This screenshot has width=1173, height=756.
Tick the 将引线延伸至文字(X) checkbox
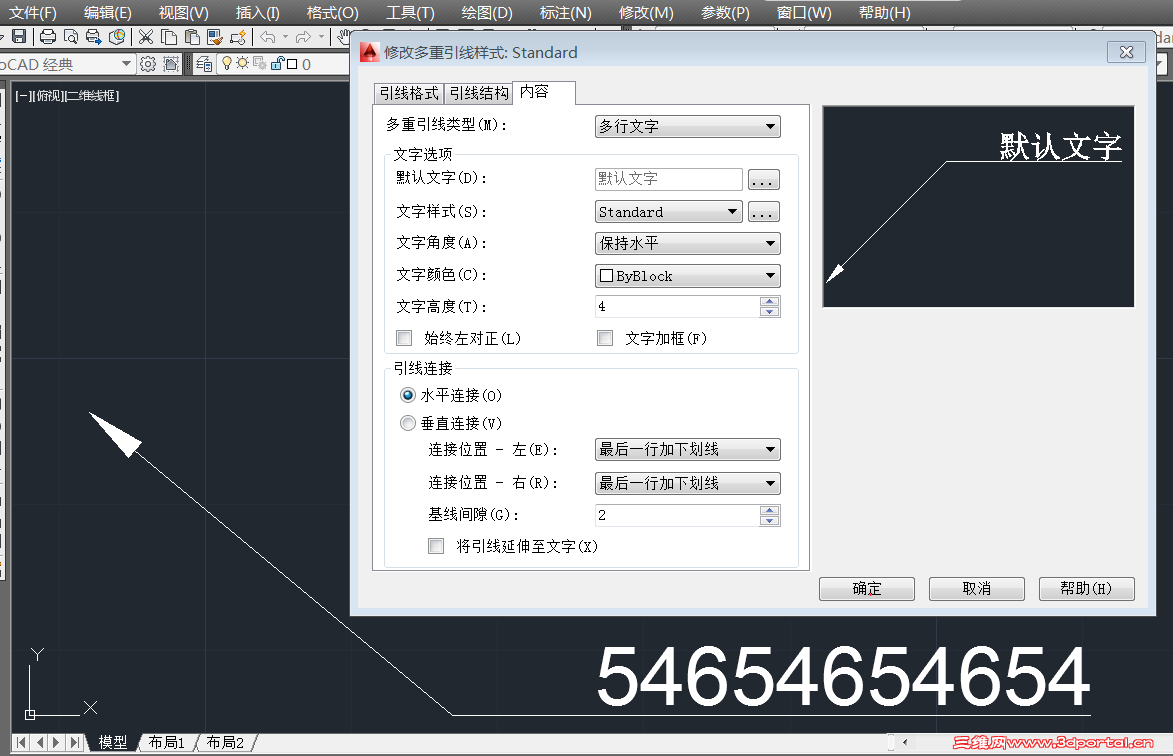[x=436, y=547]
